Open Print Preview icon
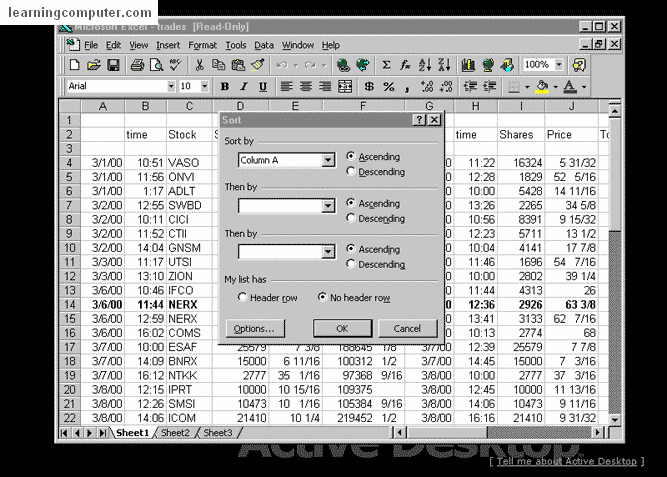The image size is (667, 477). [157, 65]
